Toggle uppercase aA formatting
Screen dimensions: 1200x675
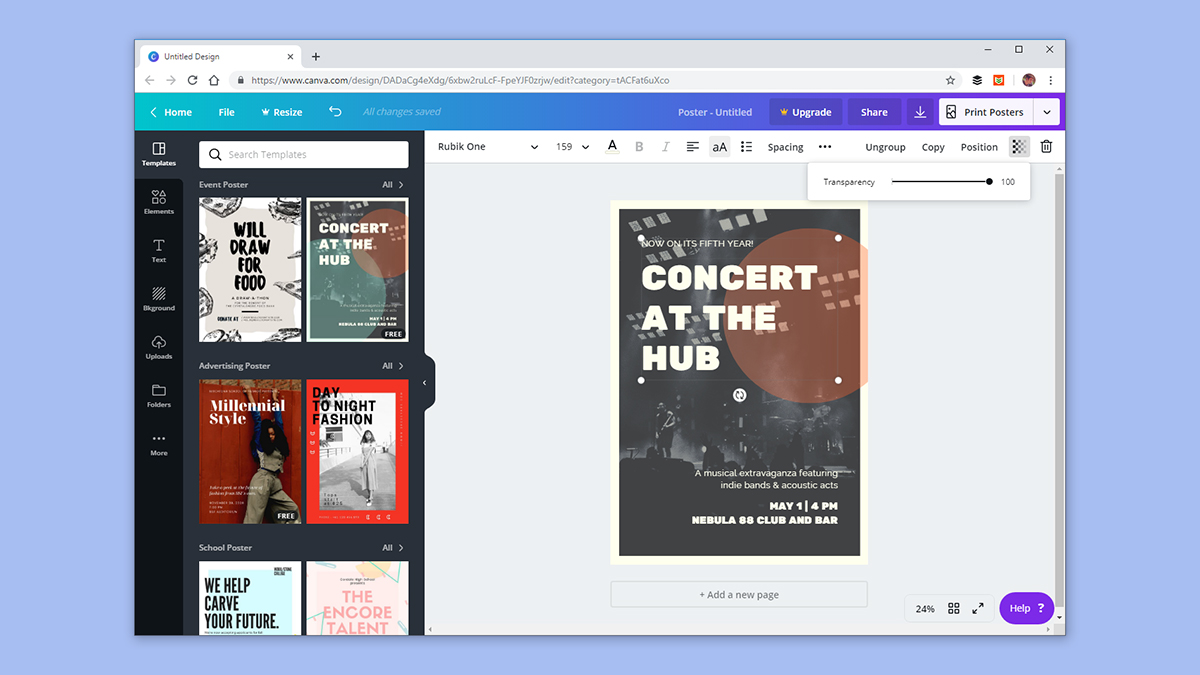coord(719,147)
